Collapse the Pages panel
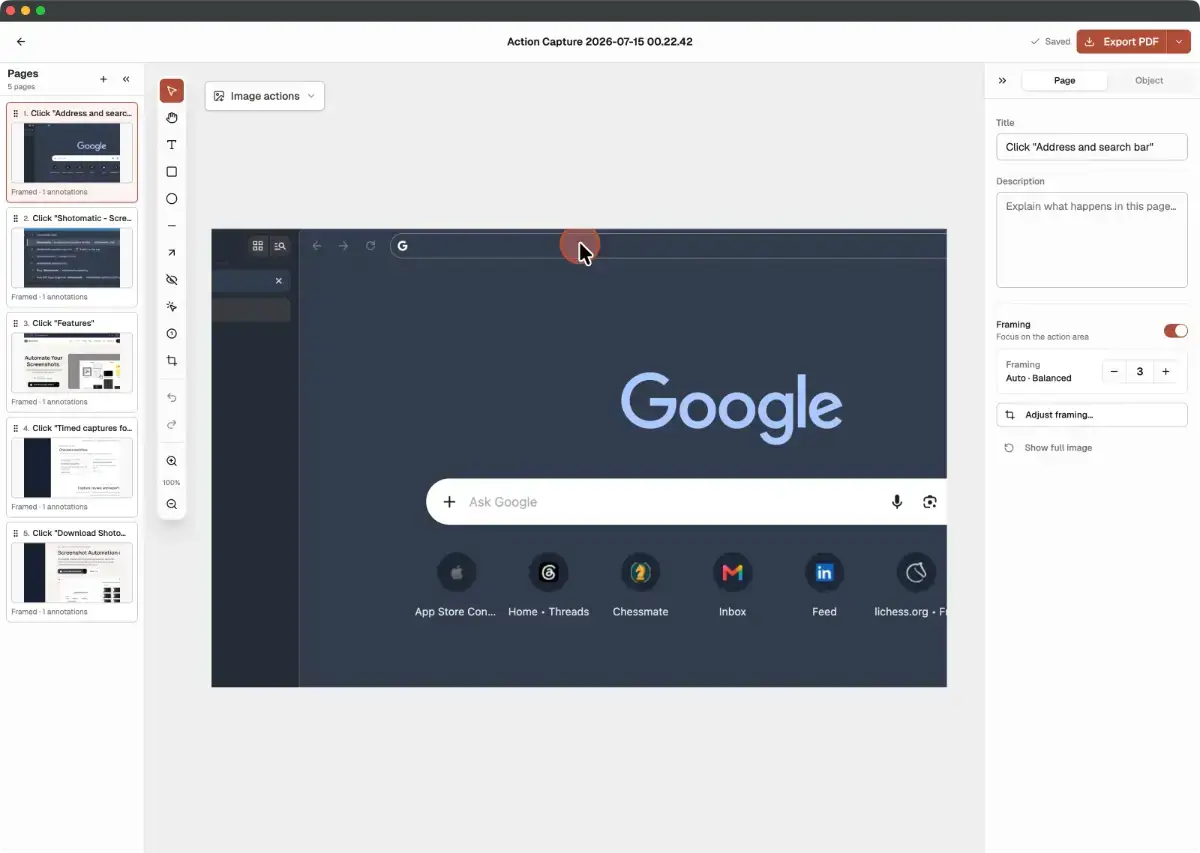1200x853 pixels. click(x=126, y=79)
